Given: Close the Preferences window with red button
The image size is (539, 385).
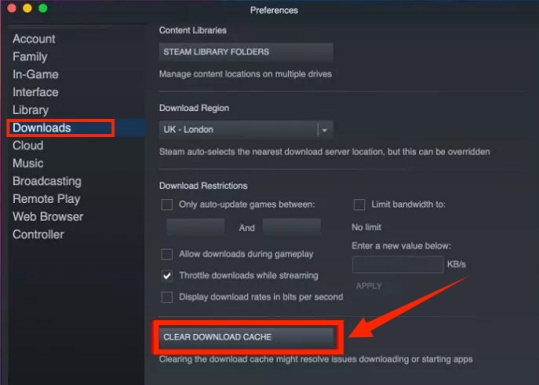Looking at the screenshot, I should pos(12,8).
